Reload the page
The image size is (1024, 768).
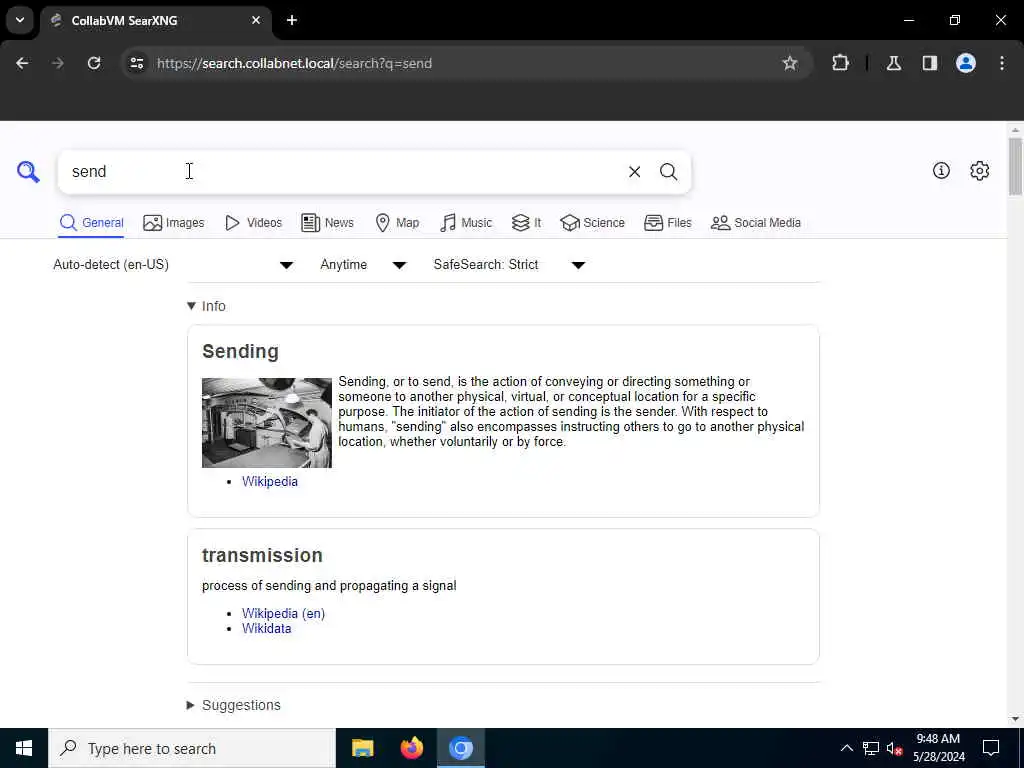[94, 63]
